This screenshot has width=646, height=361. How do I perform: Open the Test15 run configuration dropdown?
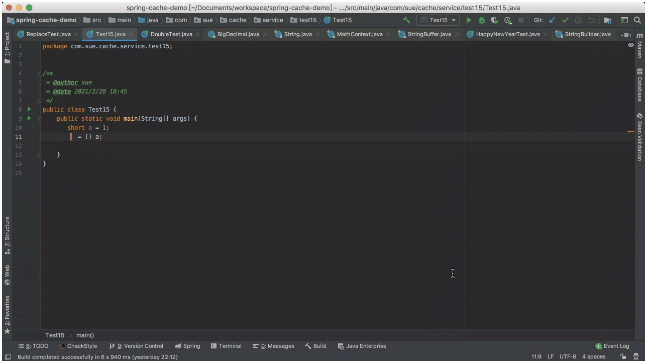(438, 20)
